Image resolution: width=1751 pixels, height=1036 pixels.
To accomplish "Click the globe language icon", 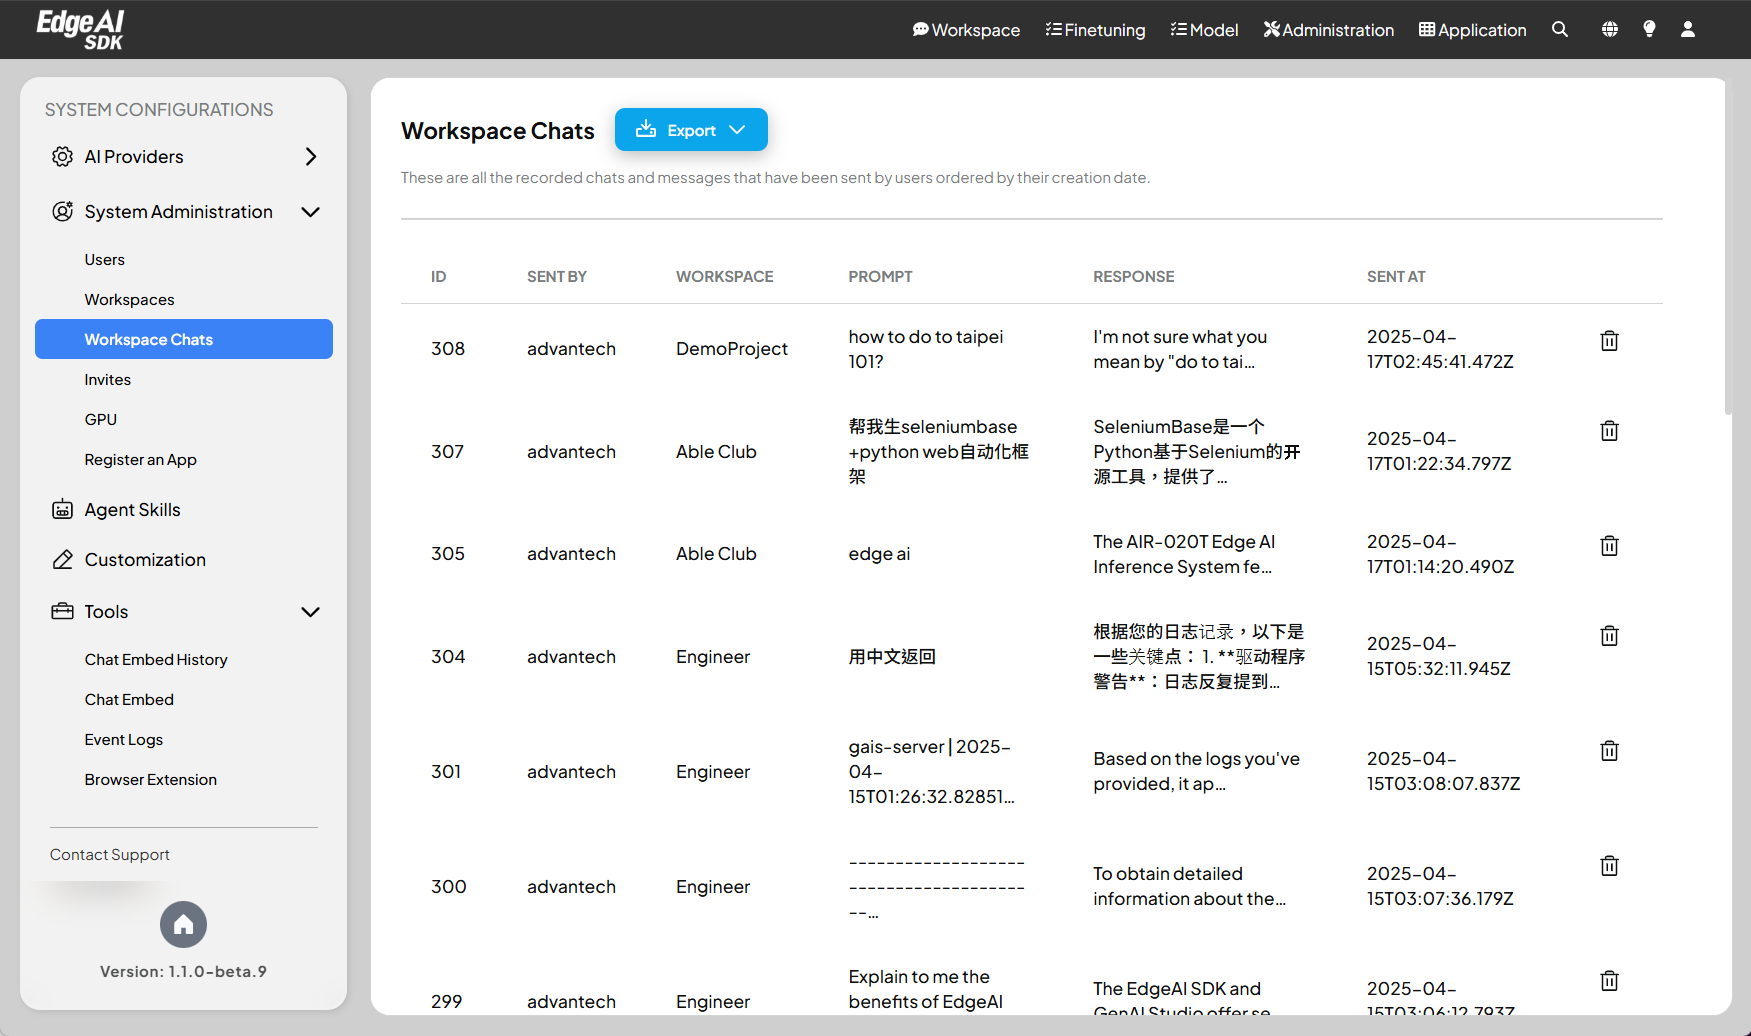I will [1609, 30].
